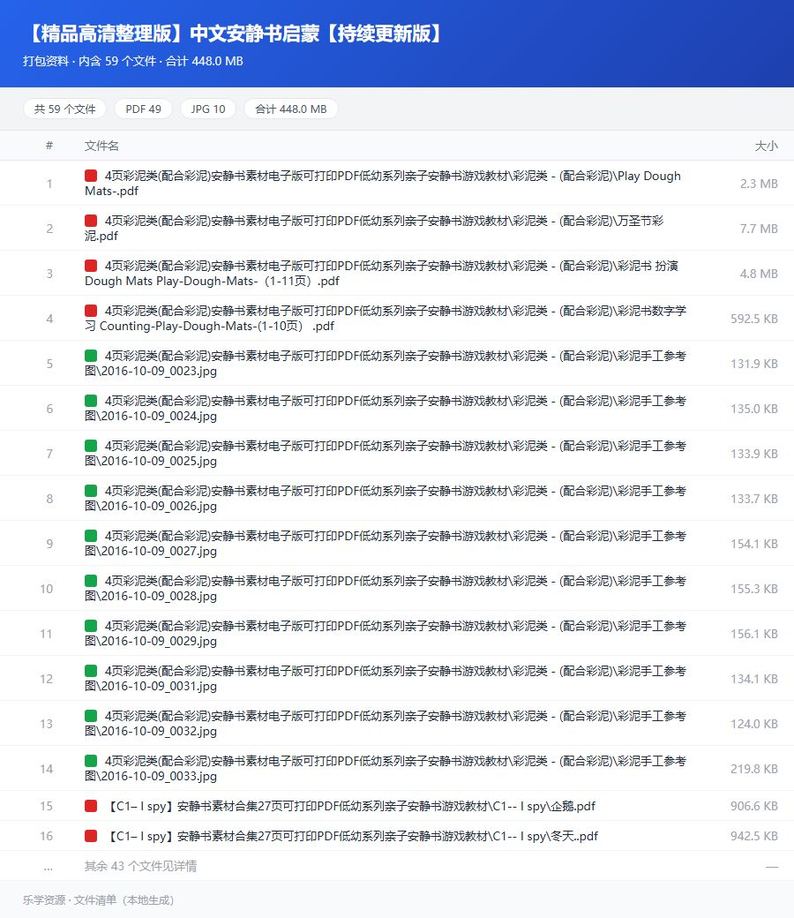
Task: Select file name 2016-10-09_0028.jpg
Action: (385, 589)
